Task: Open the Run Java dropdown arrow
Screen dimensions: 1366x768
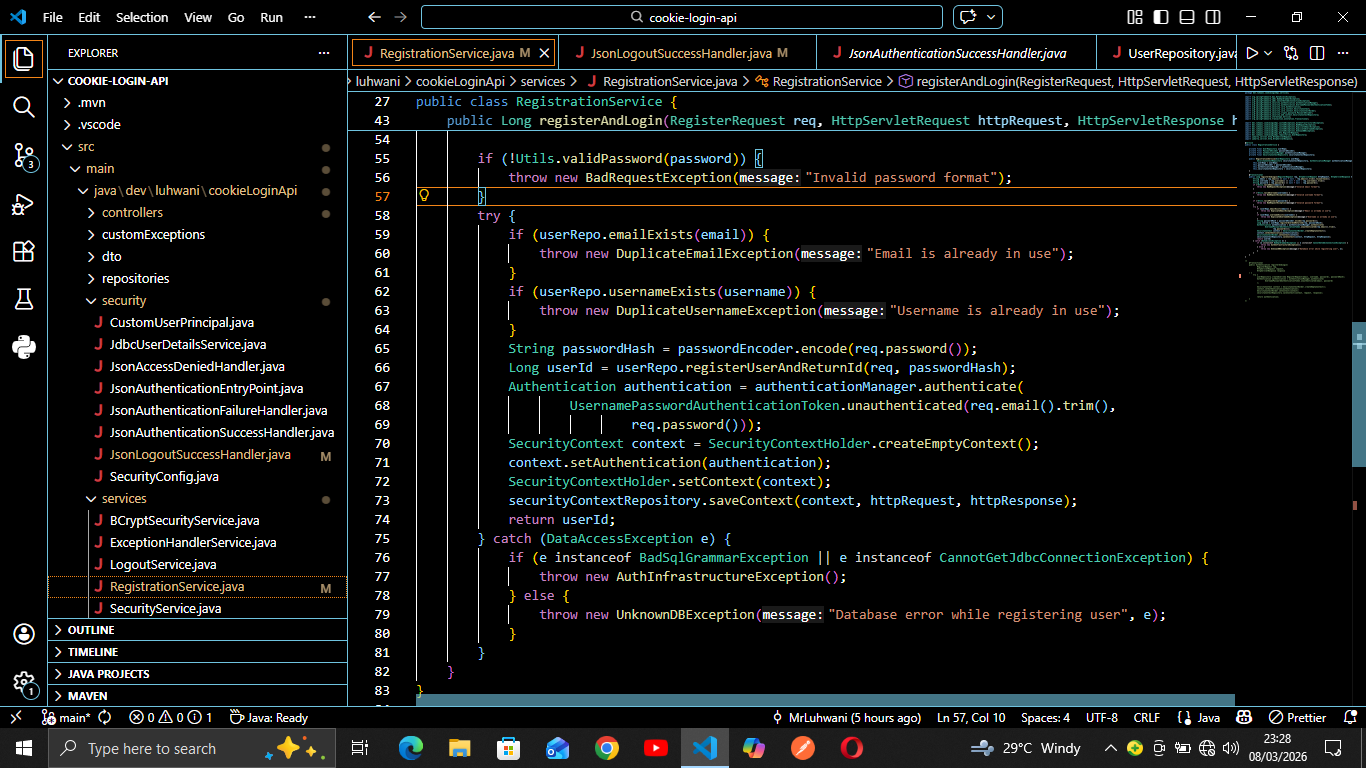Action: tap(1268, 53)
